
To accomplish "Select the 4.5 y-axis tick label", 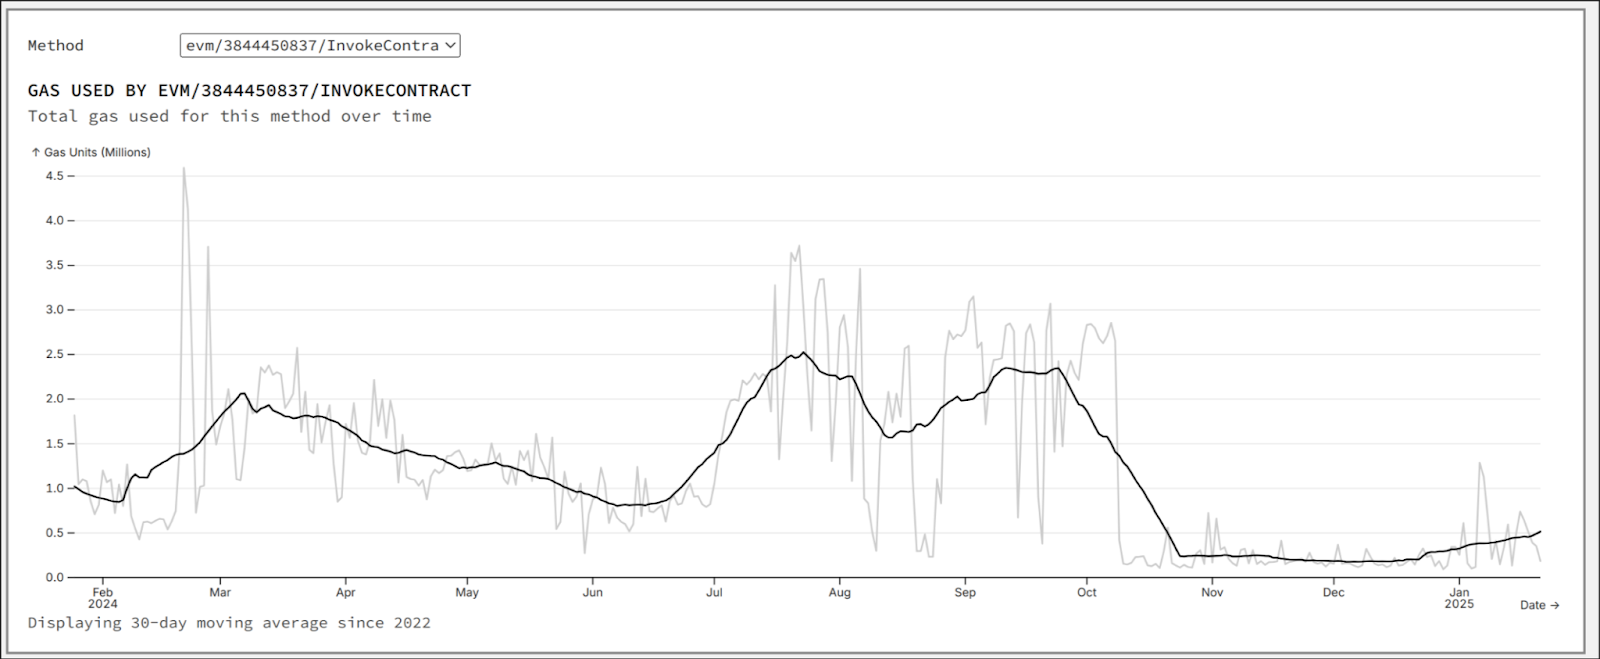I will (x=54, y=176).
